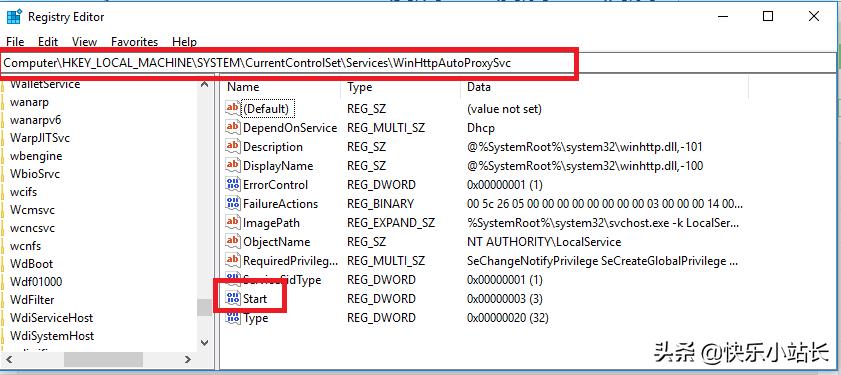This screenshot has height=375, width=841.
Task: Click the tree pane scroll down arrow
Action: coord(204,342)
